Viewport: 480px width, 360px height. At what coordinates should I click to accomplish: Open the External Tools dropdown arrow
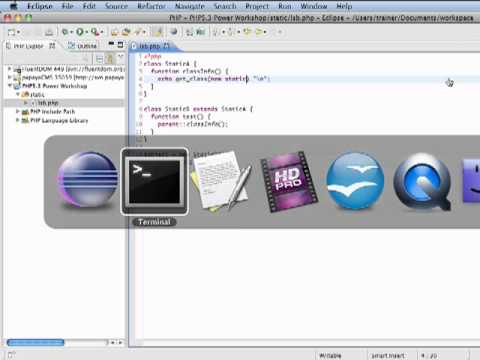[x=102, y=32]
